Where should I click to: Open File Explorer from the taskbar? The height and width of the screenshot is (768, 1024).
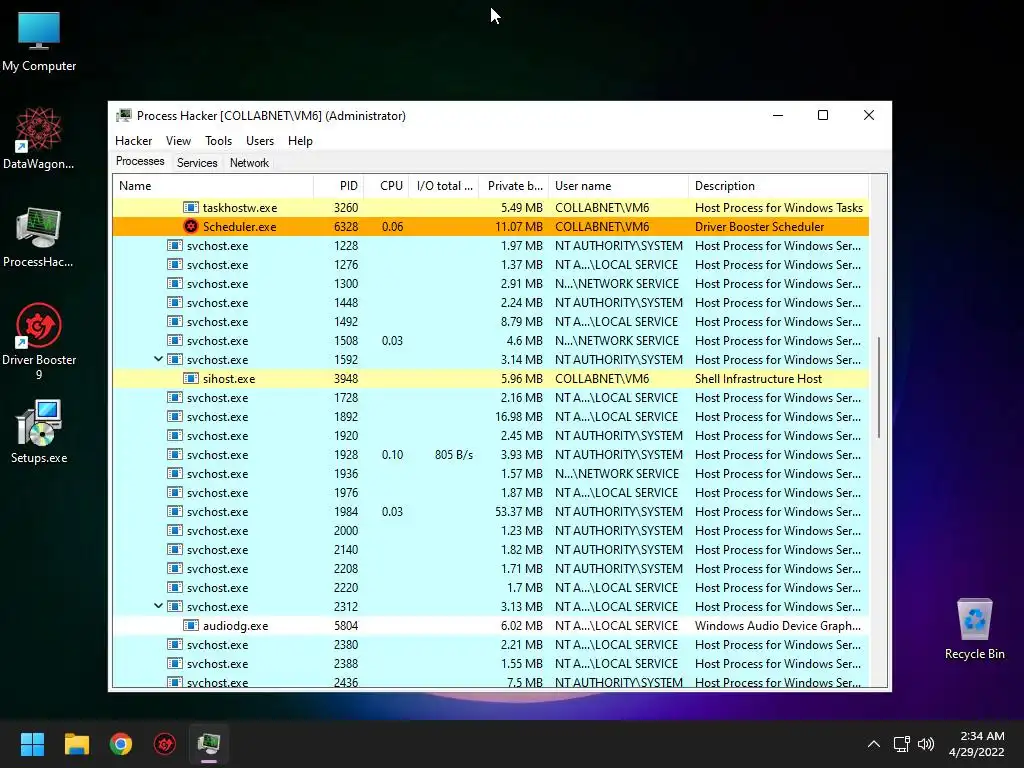tap(76, 744)
